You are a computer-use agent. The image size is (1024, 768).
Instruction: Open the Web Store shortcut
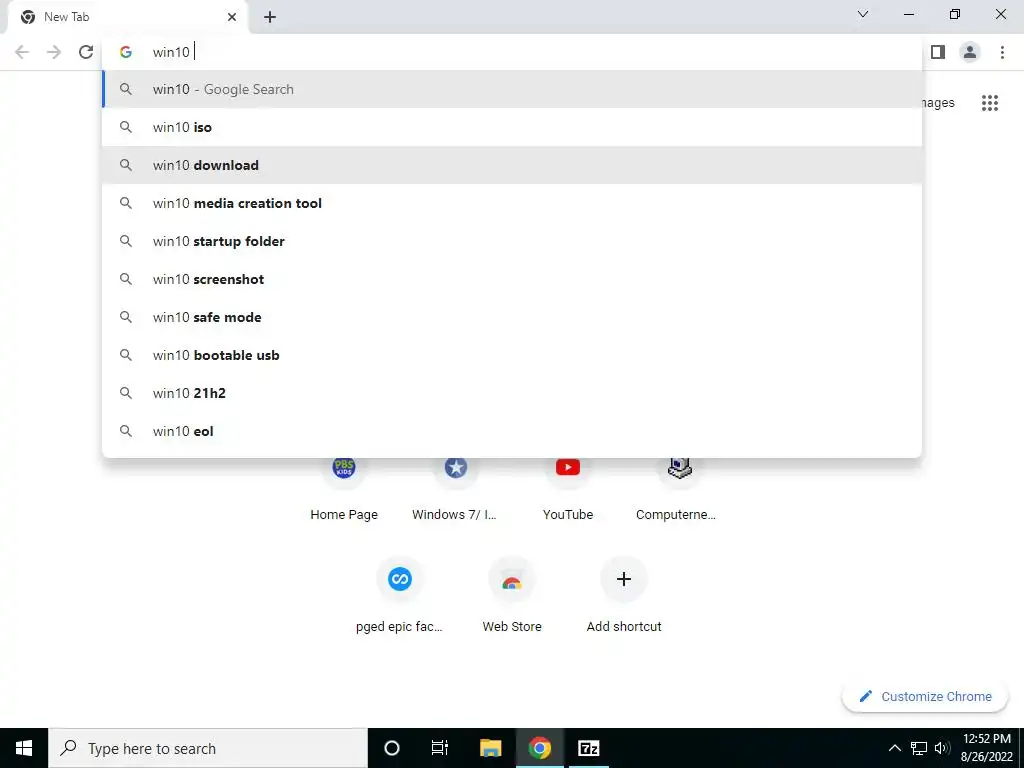pos(512,596)
